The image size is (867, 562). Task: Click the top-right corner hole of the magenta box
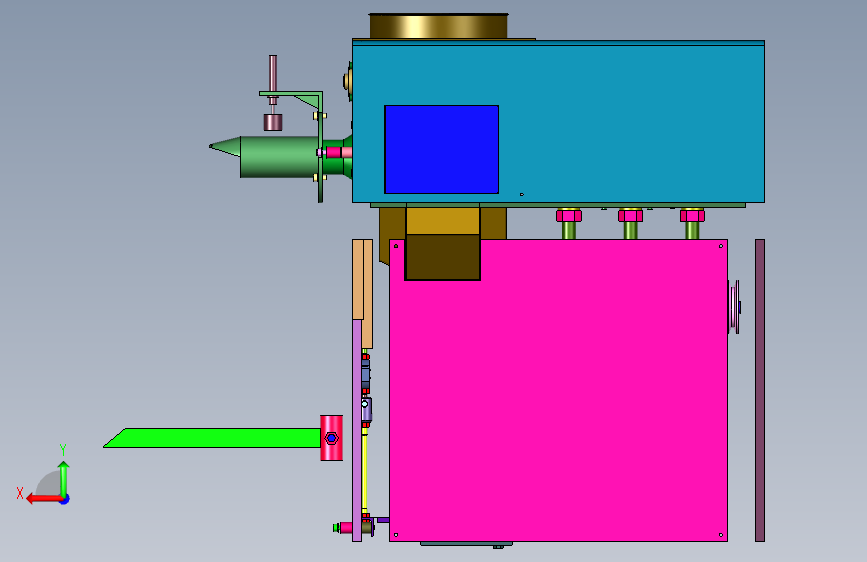pyautogui.click(x=720, y=246)
